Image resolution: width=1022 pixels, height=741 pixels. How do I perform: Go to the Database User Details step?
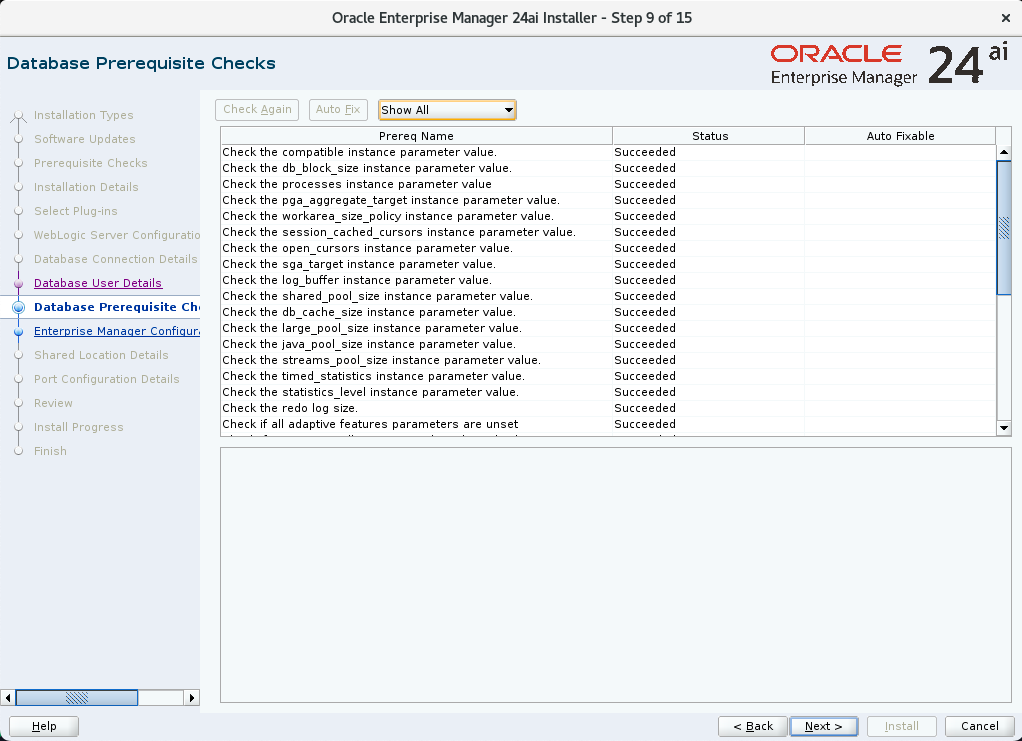point(98,283)
